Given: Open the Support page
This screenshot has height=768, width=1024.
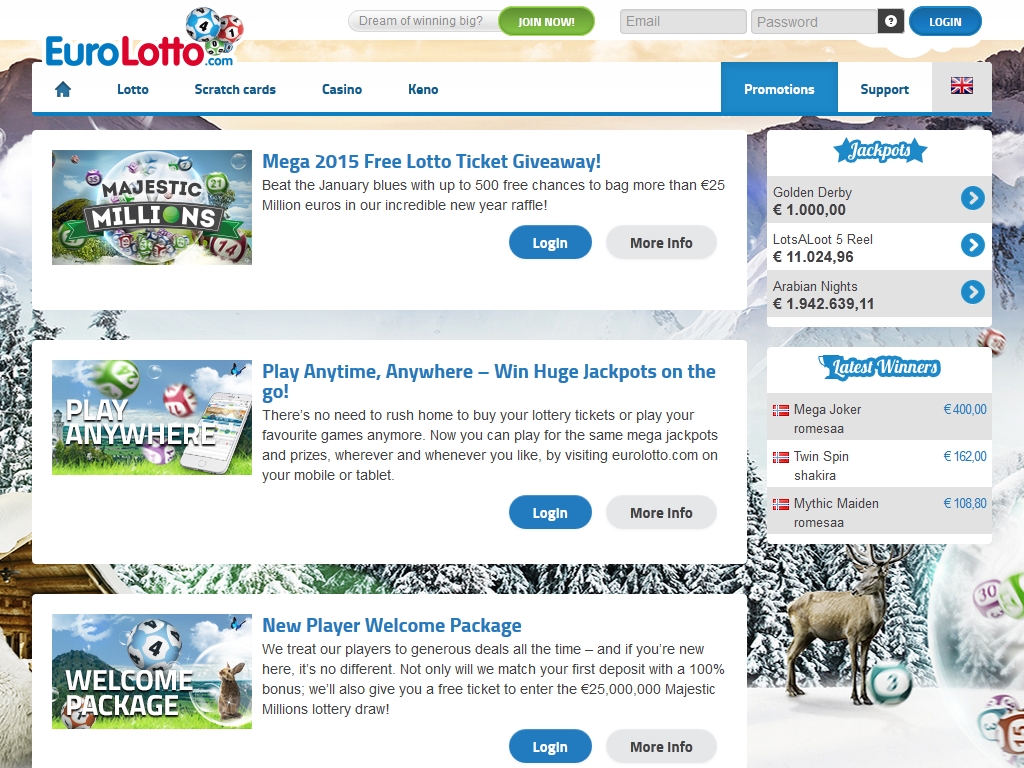Looking at the screenshot, I should point(884,89).
